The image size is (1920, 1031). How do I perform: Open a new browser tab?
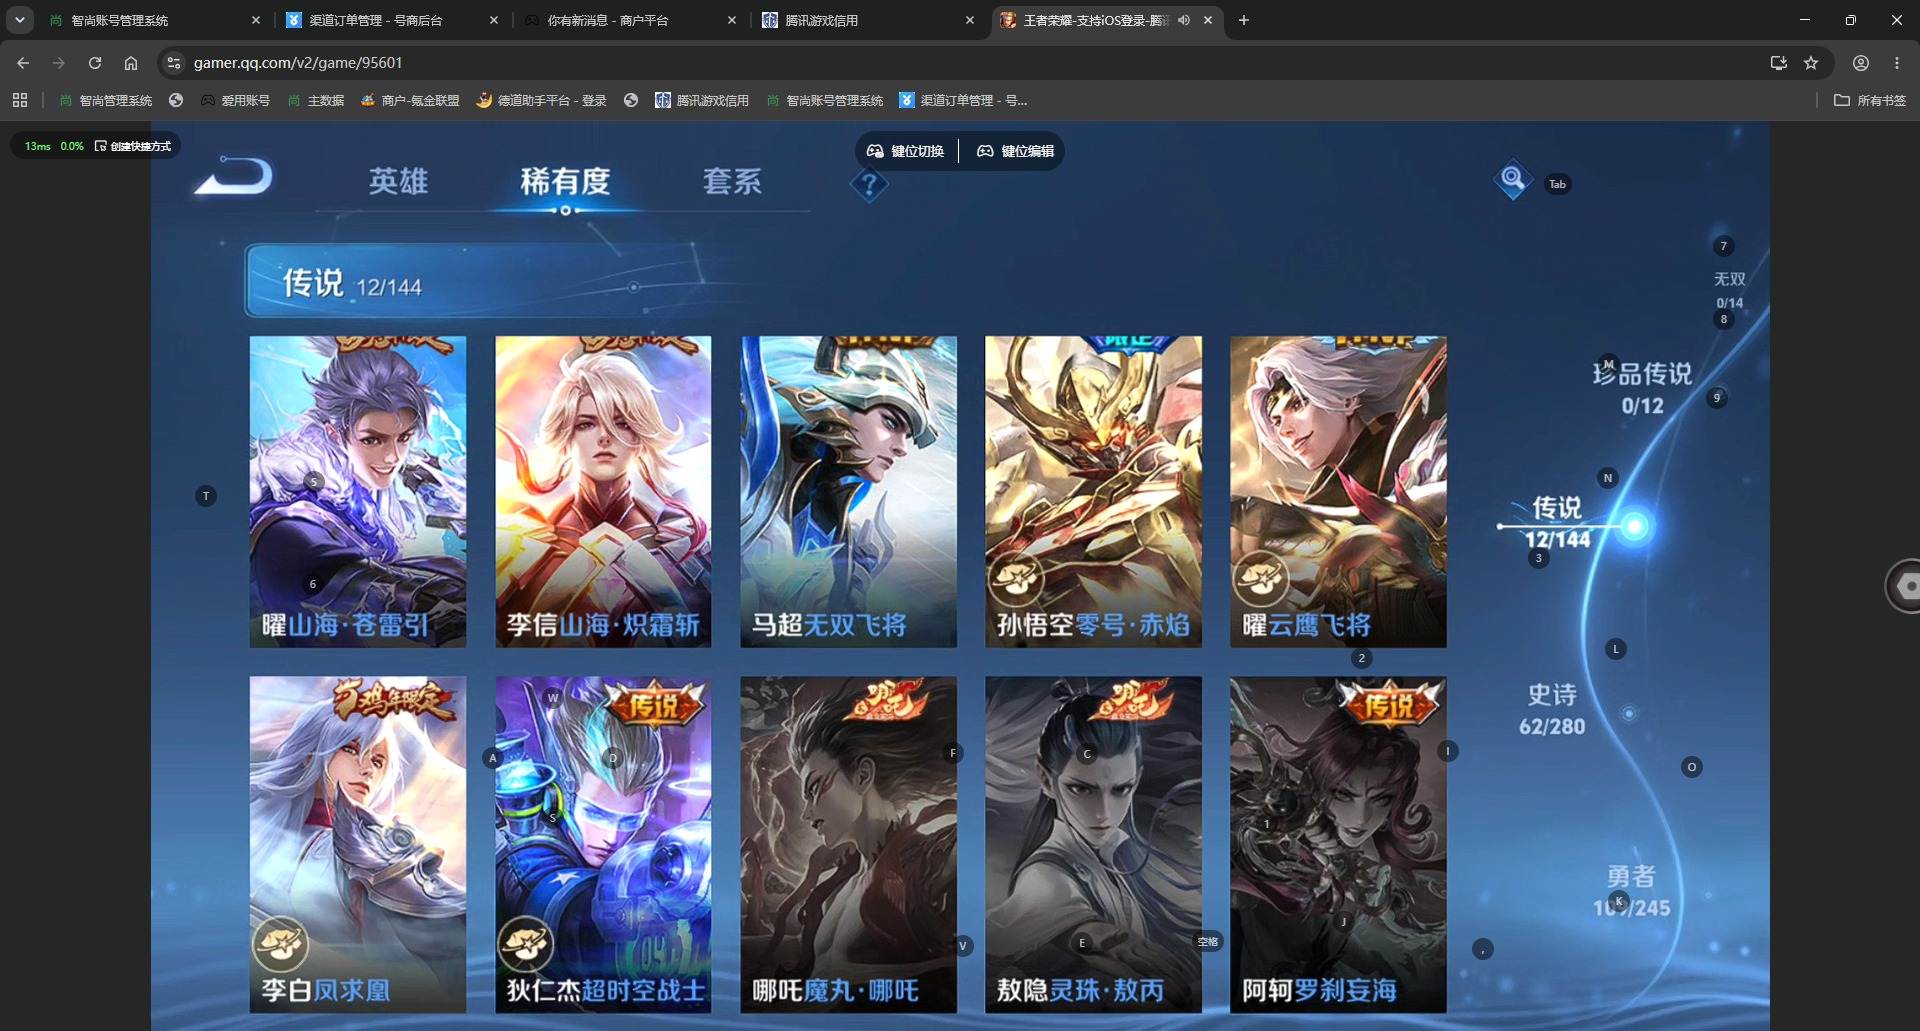pos(1244,20)
